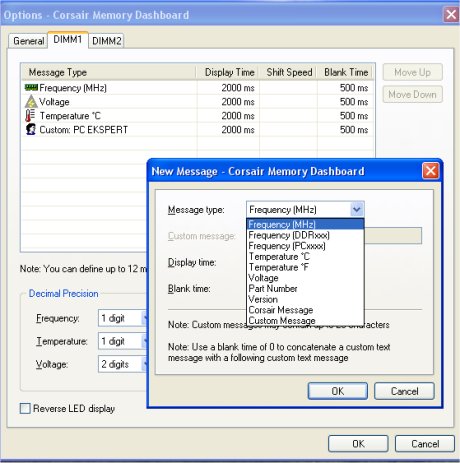Click the Custom message input field

[x=393, y=236]
